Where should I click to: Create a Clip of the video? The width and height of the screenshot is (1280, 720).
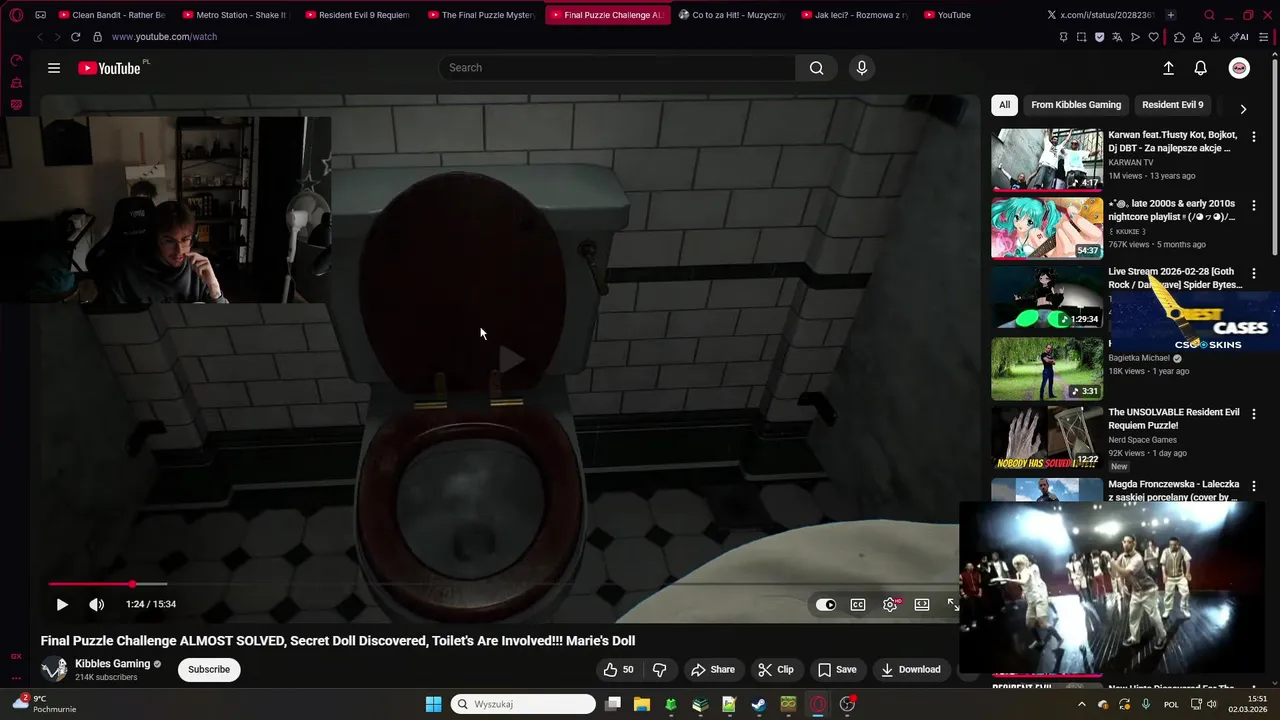[775, 669]
